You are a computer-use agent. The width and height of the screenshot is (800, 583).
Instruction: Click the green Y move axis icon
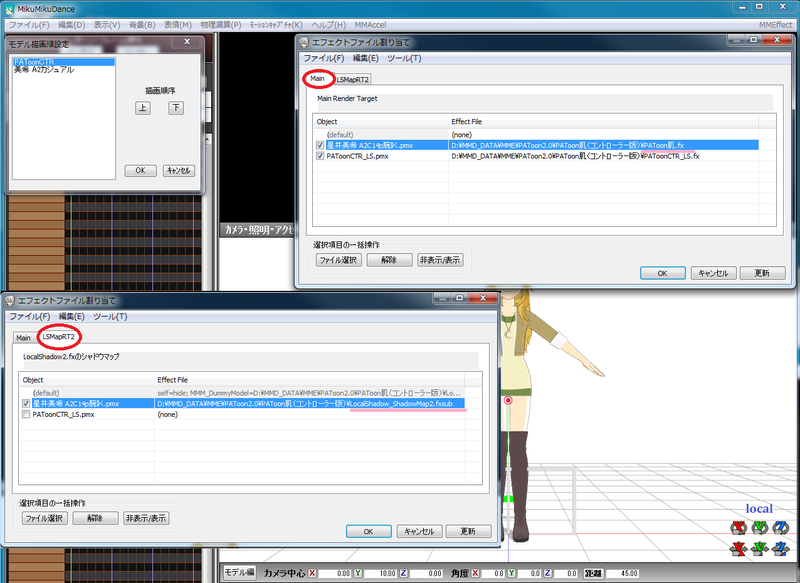(x=760, y=549)
